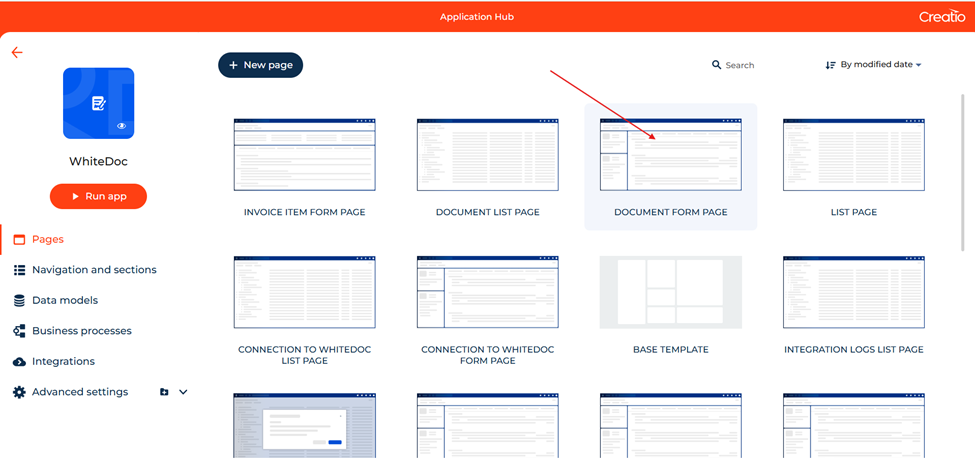Click the Navigation and sections list icon

click(19, 270)
